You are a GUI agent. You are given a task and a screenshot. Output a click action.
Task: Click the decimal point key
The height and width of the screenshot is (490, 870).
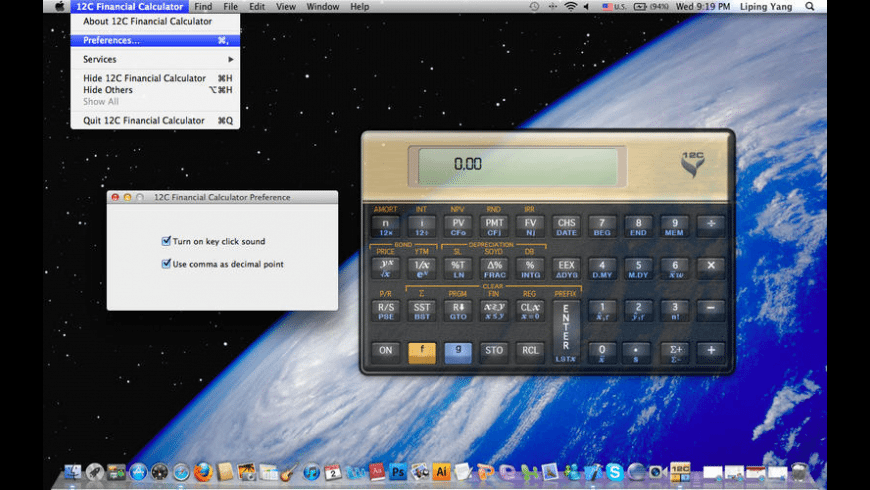(638, 352)
